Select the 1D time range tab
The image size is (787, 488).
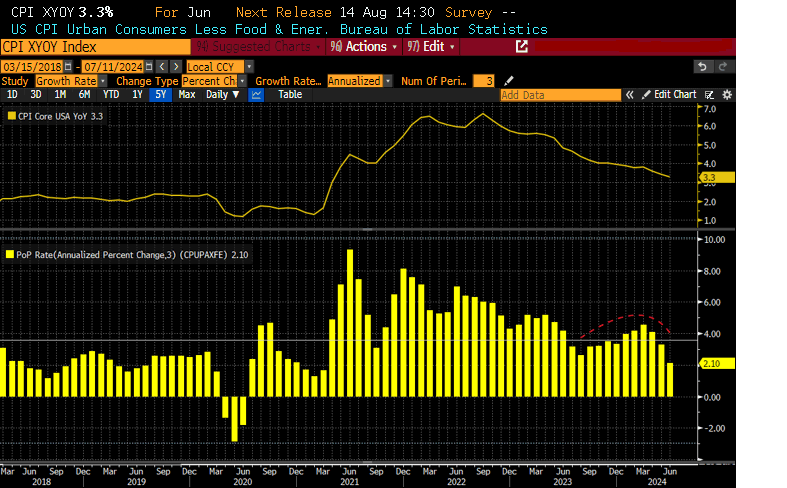click(12, 95)
